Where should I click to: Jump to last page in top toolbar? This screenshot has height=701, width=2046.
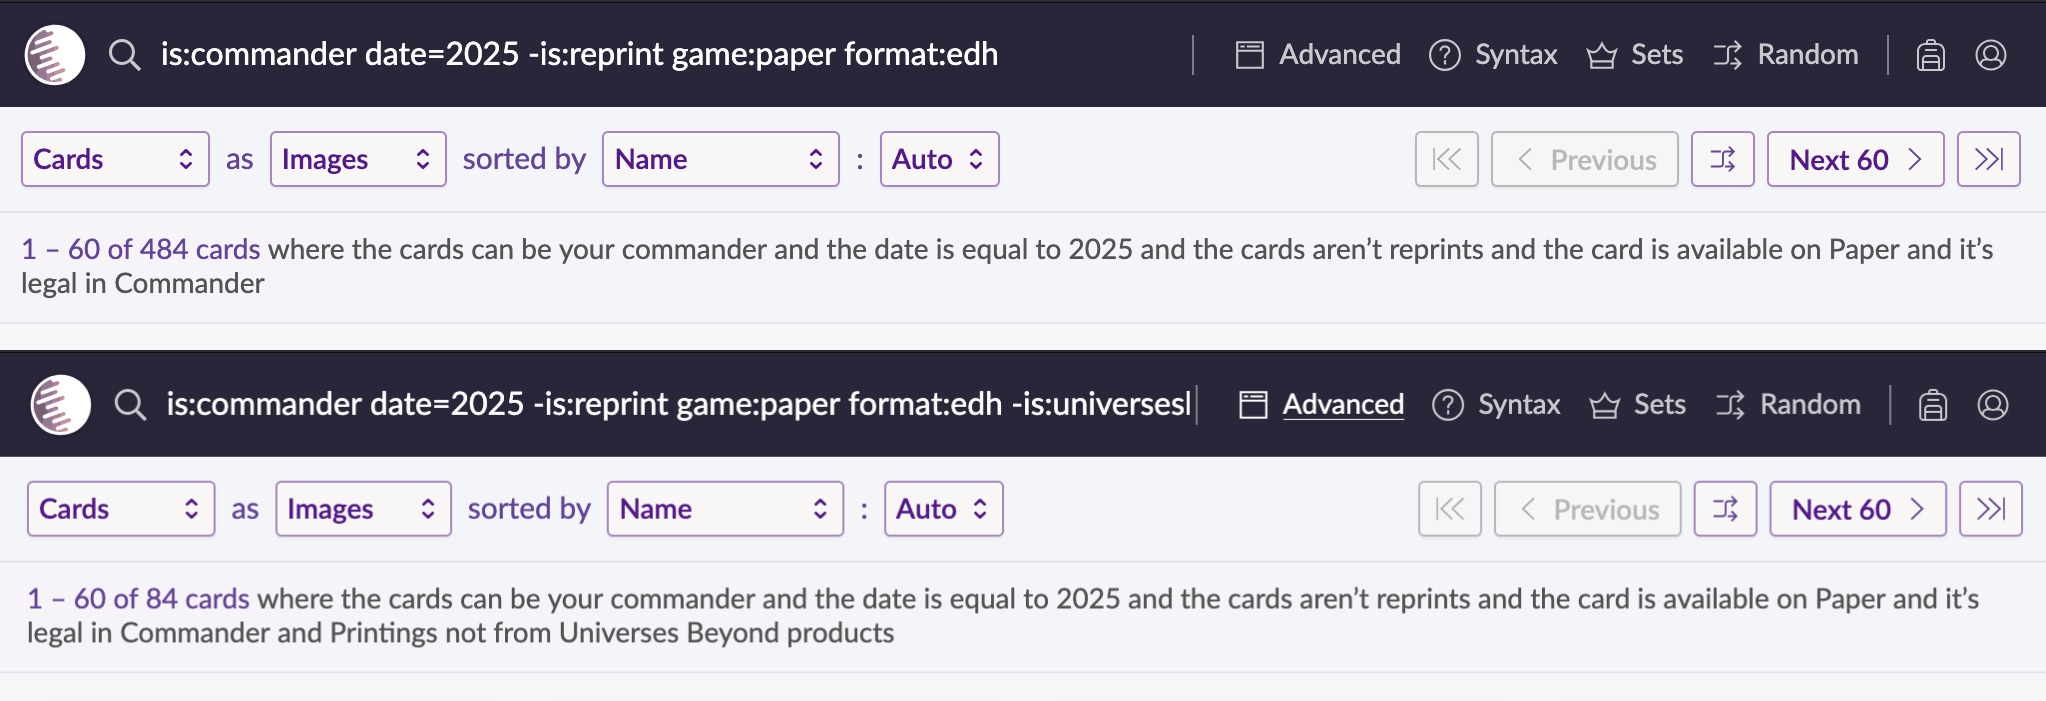pos(1988,159)
